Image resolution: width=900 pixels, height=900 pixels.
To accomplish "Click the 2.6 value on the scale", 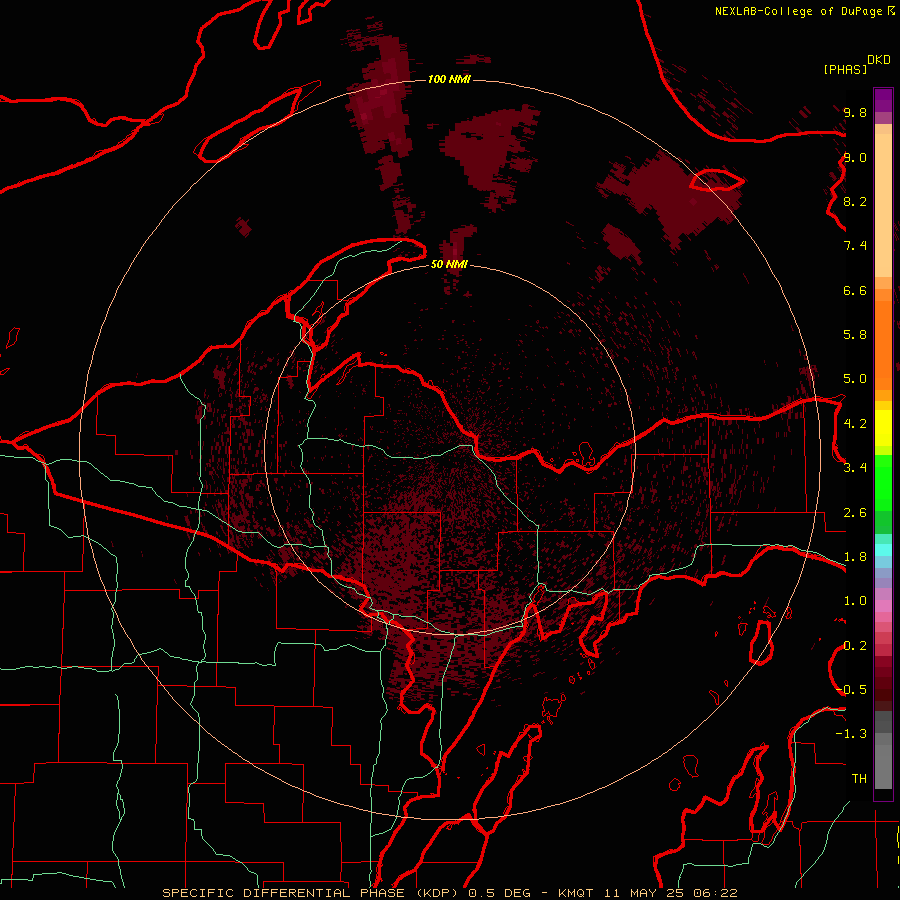I will (855, 513).
